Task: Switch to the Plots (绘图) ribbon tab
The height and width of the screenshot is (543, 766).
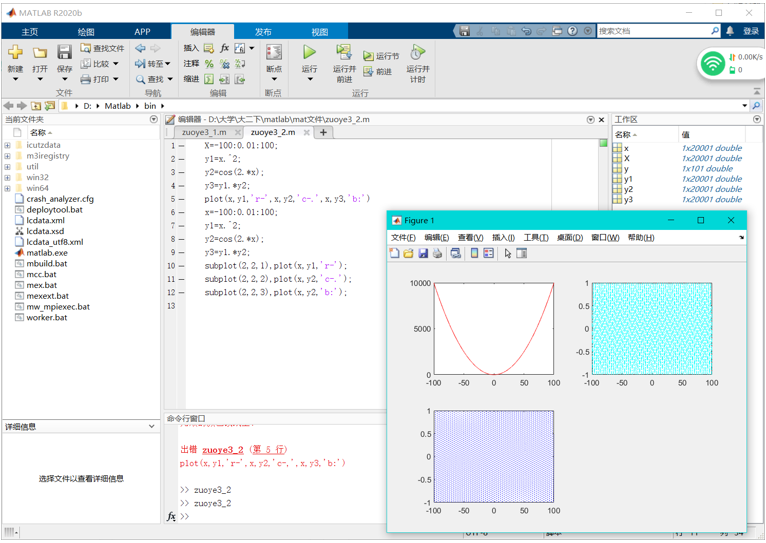Action: point(86,32)
